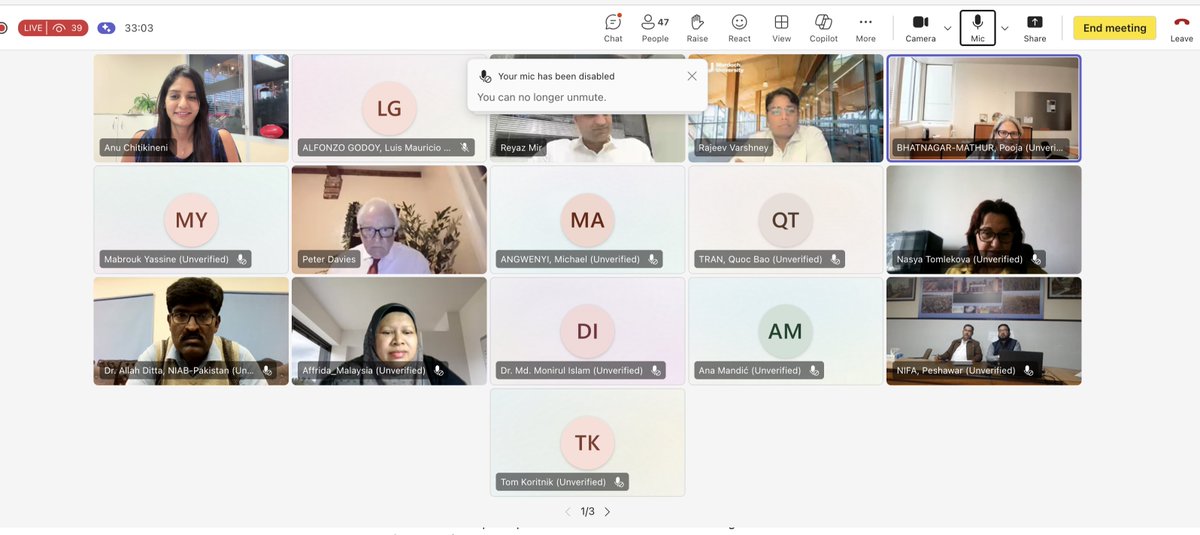The width and height of the screenshot is (1200, 535).
Task: Expand the Camera options dropdown arrow
Action: tap(948, 28)
